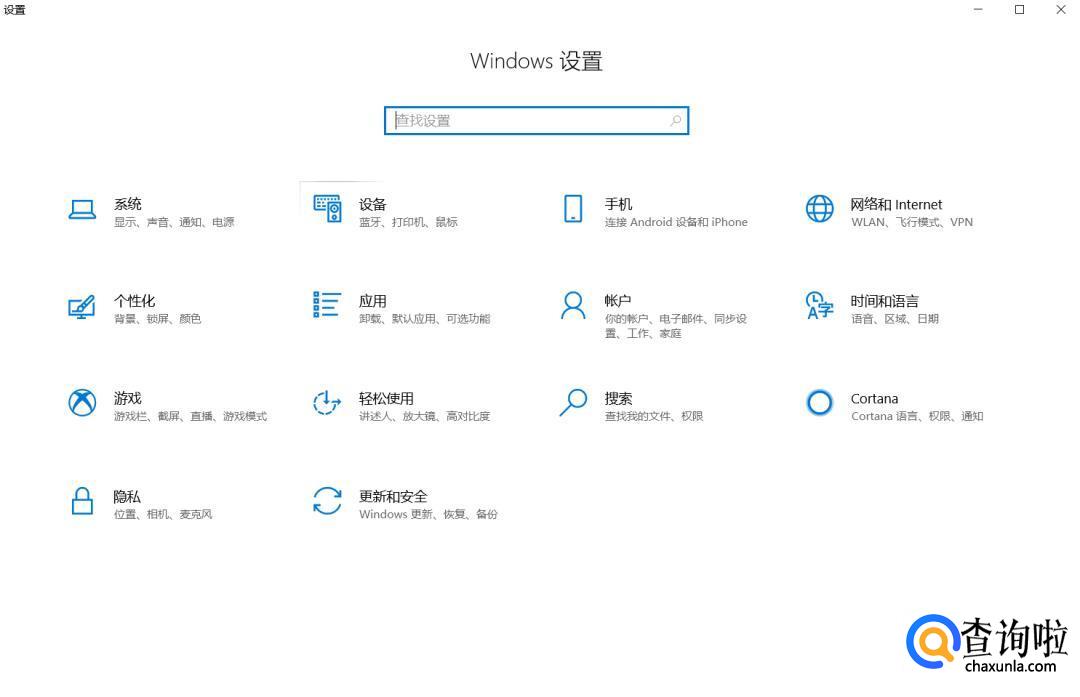Click the Time and Language icon
Viewport: 1080px width, 697px height.
point(819,306)
